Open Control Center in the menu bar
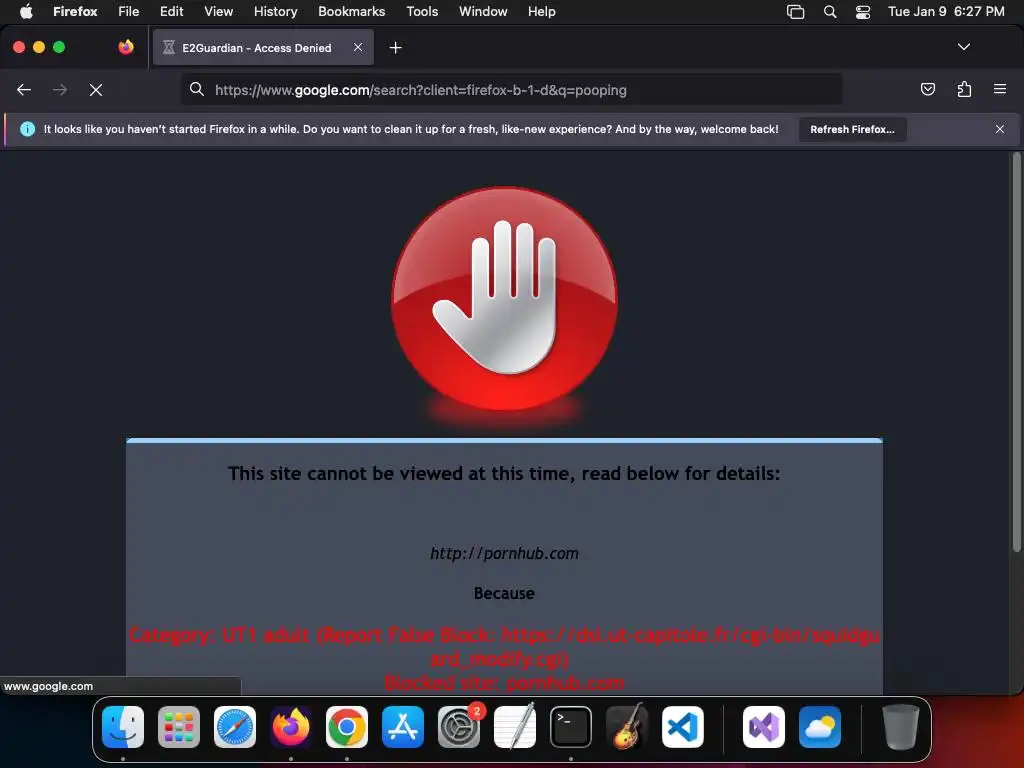 click(863, 12)
